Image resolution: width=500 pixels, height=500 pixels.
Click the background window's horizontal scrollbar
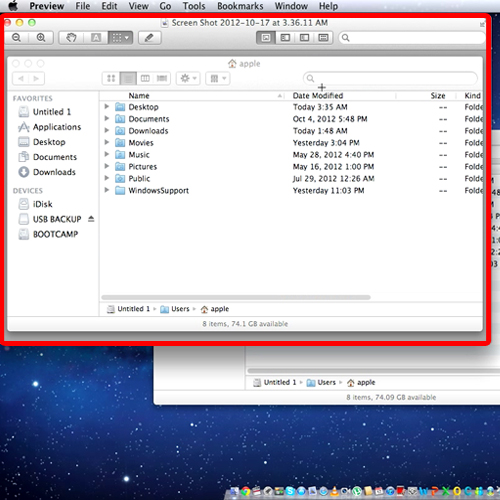coord(373,371)
